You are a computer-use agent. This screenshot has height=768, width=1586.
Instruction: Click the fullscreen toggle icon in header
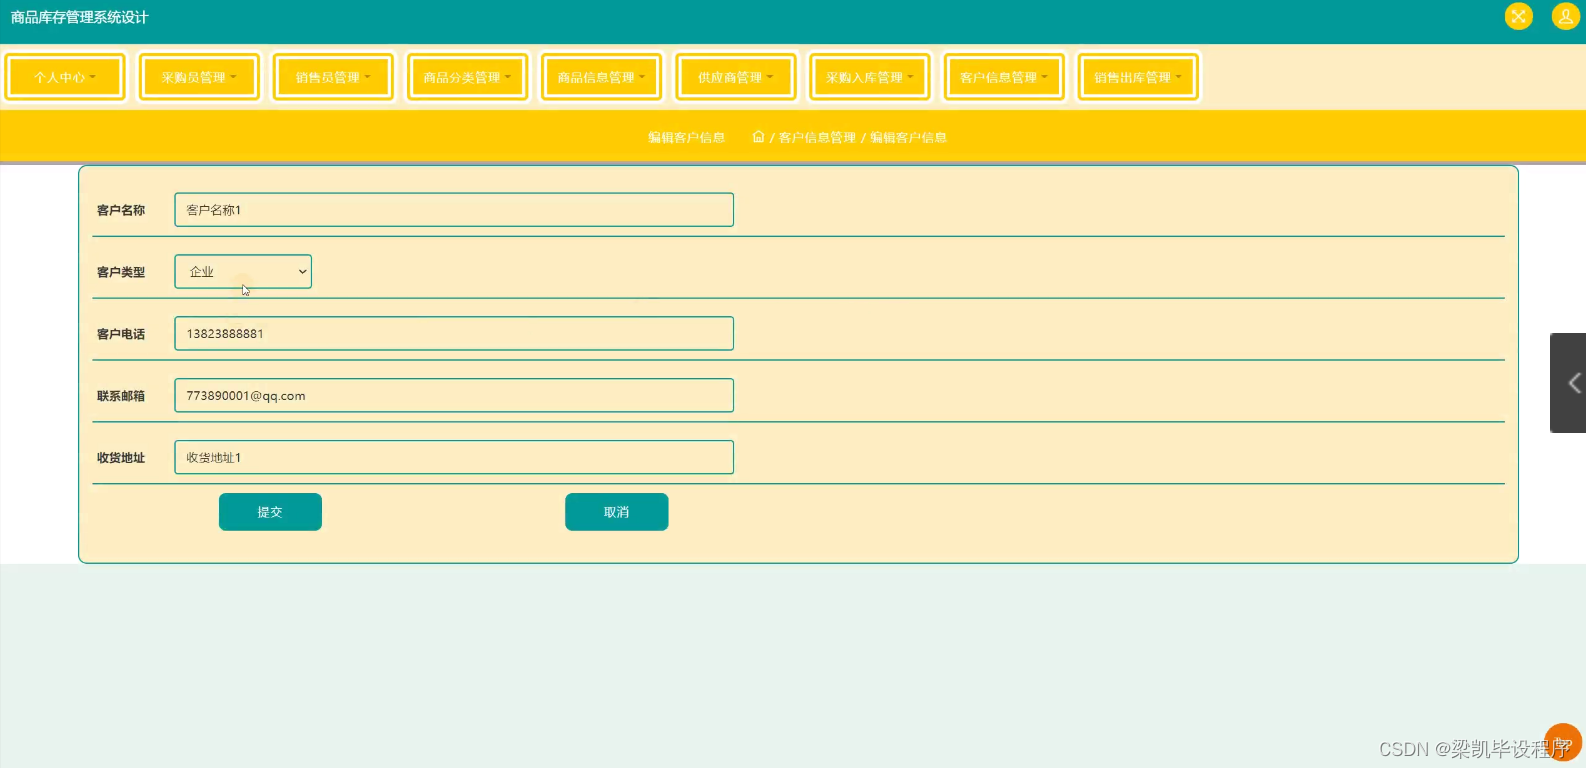(1518, 16)
